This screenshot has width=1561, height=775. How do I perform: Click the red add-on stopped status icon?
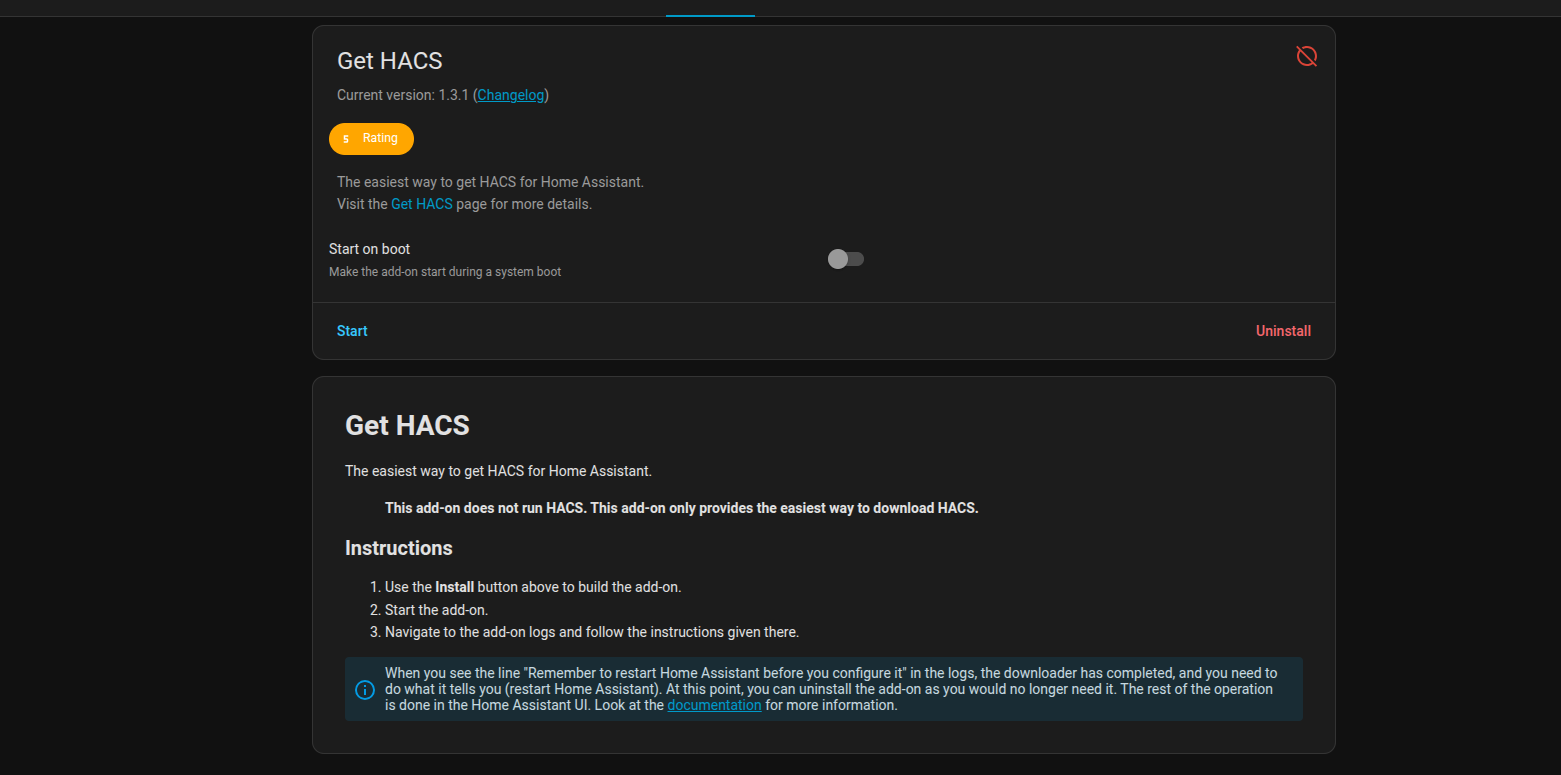(x=1306, y=56)
